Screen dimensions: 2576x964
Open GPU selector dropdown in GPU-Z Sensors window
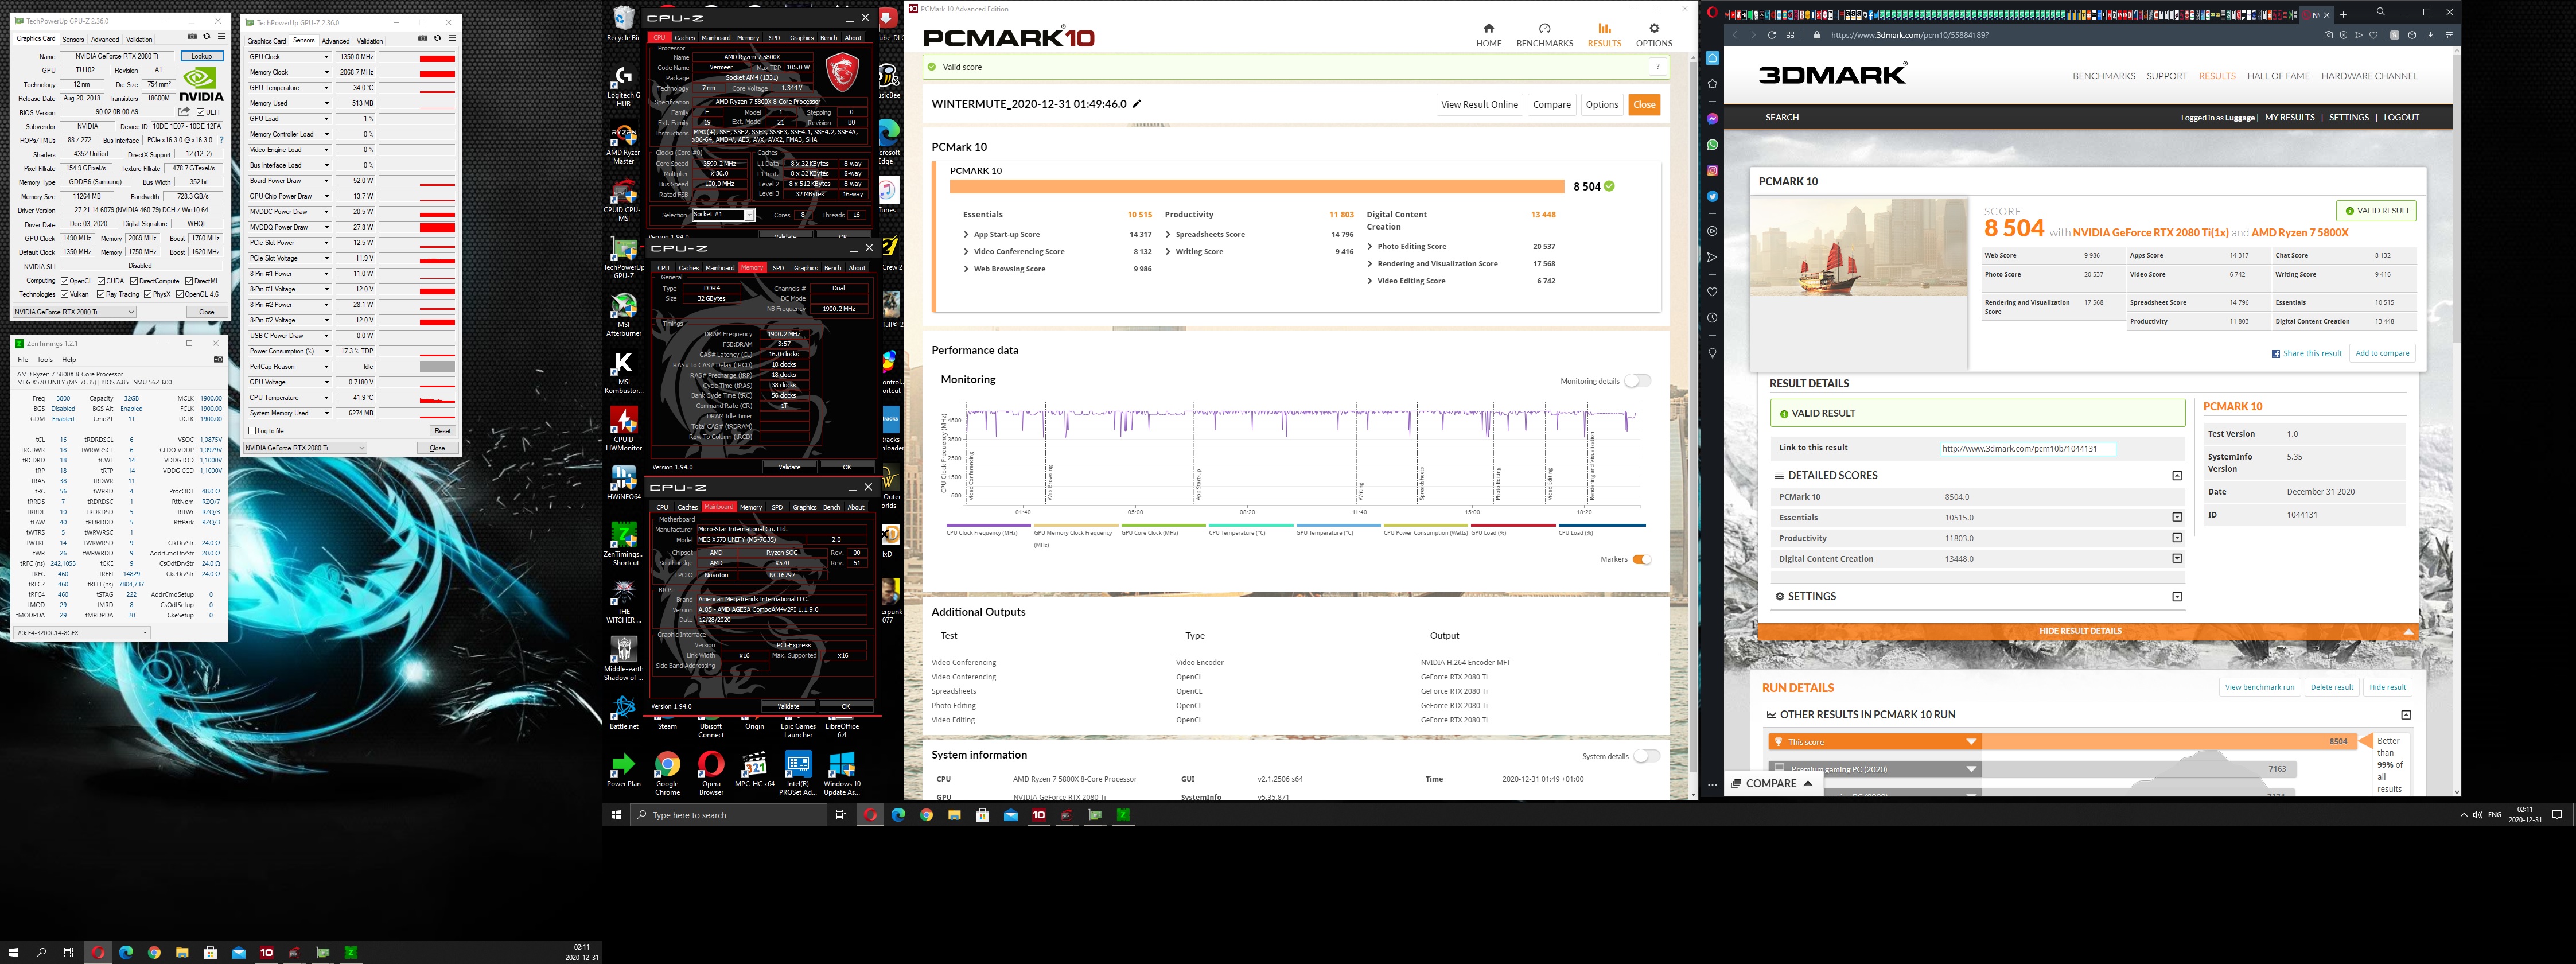305,448
